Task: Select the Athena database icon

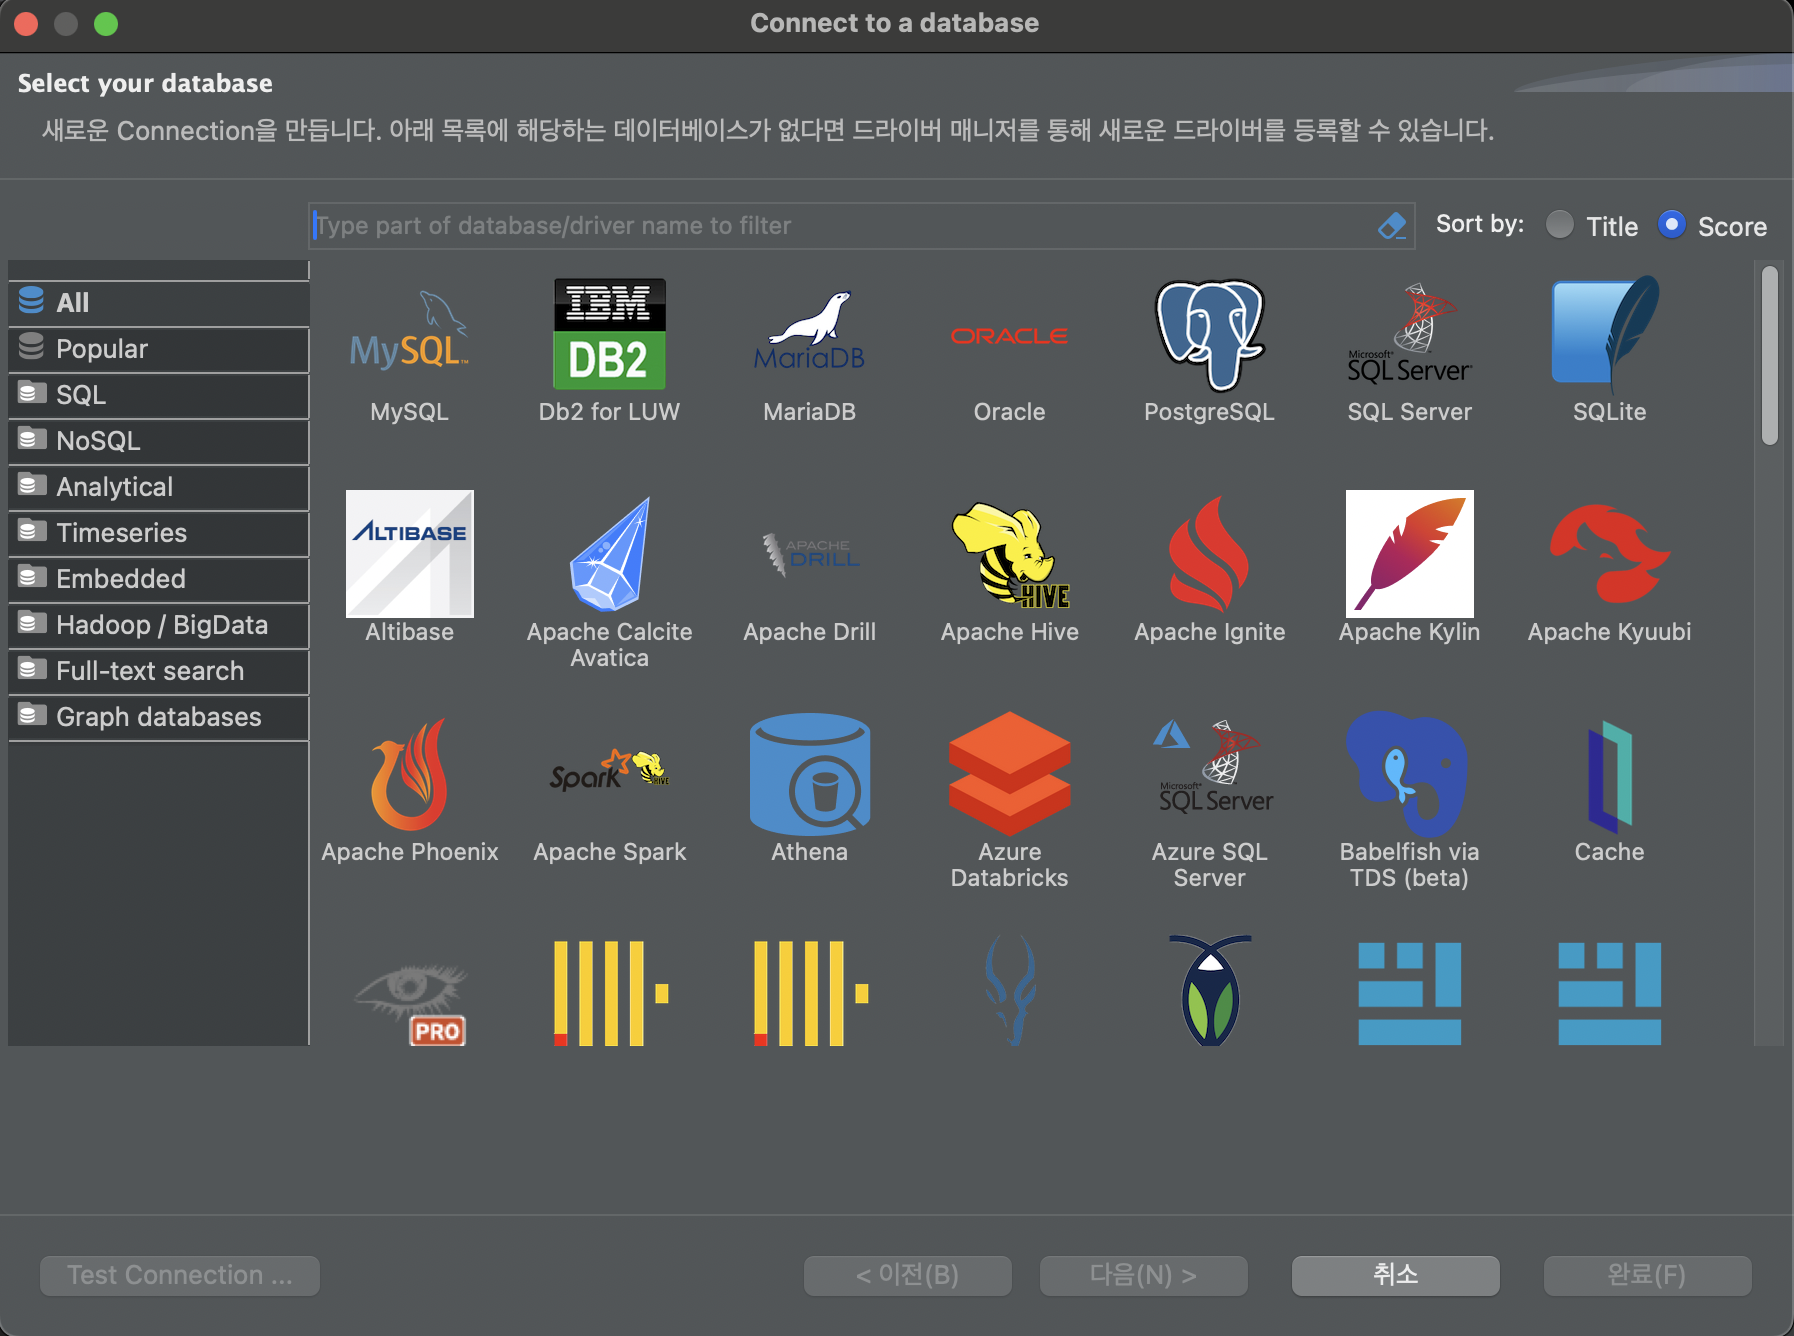Action: tap(809, 774)
